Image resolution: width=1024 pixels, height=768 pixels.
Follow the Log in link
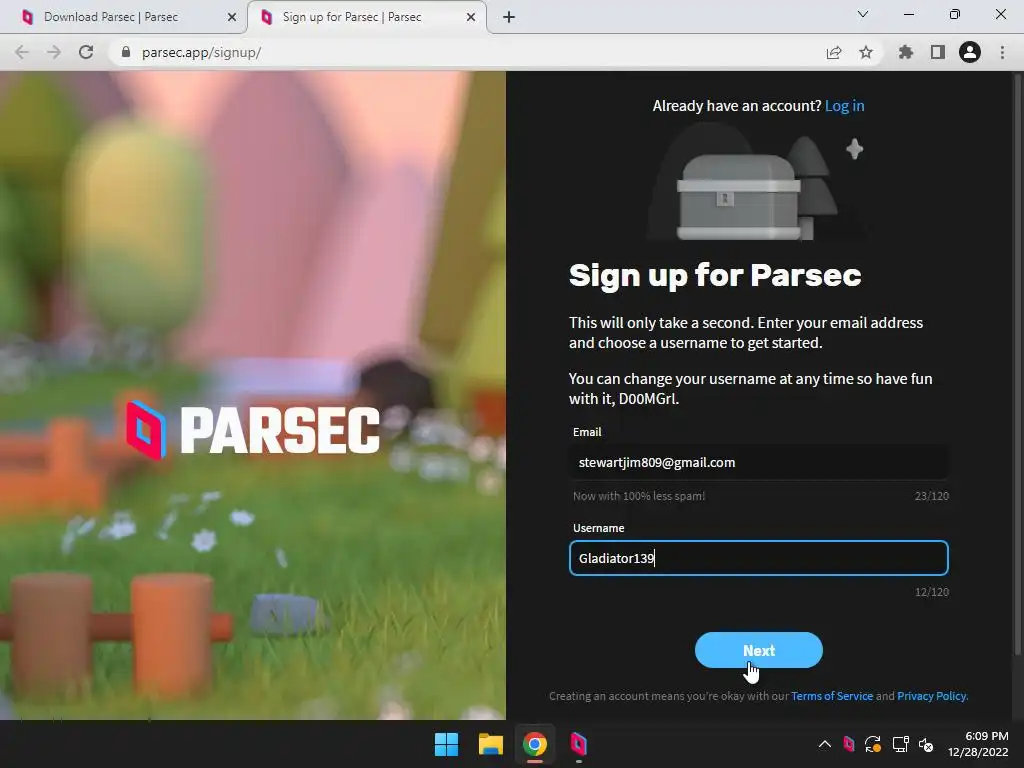844,106
